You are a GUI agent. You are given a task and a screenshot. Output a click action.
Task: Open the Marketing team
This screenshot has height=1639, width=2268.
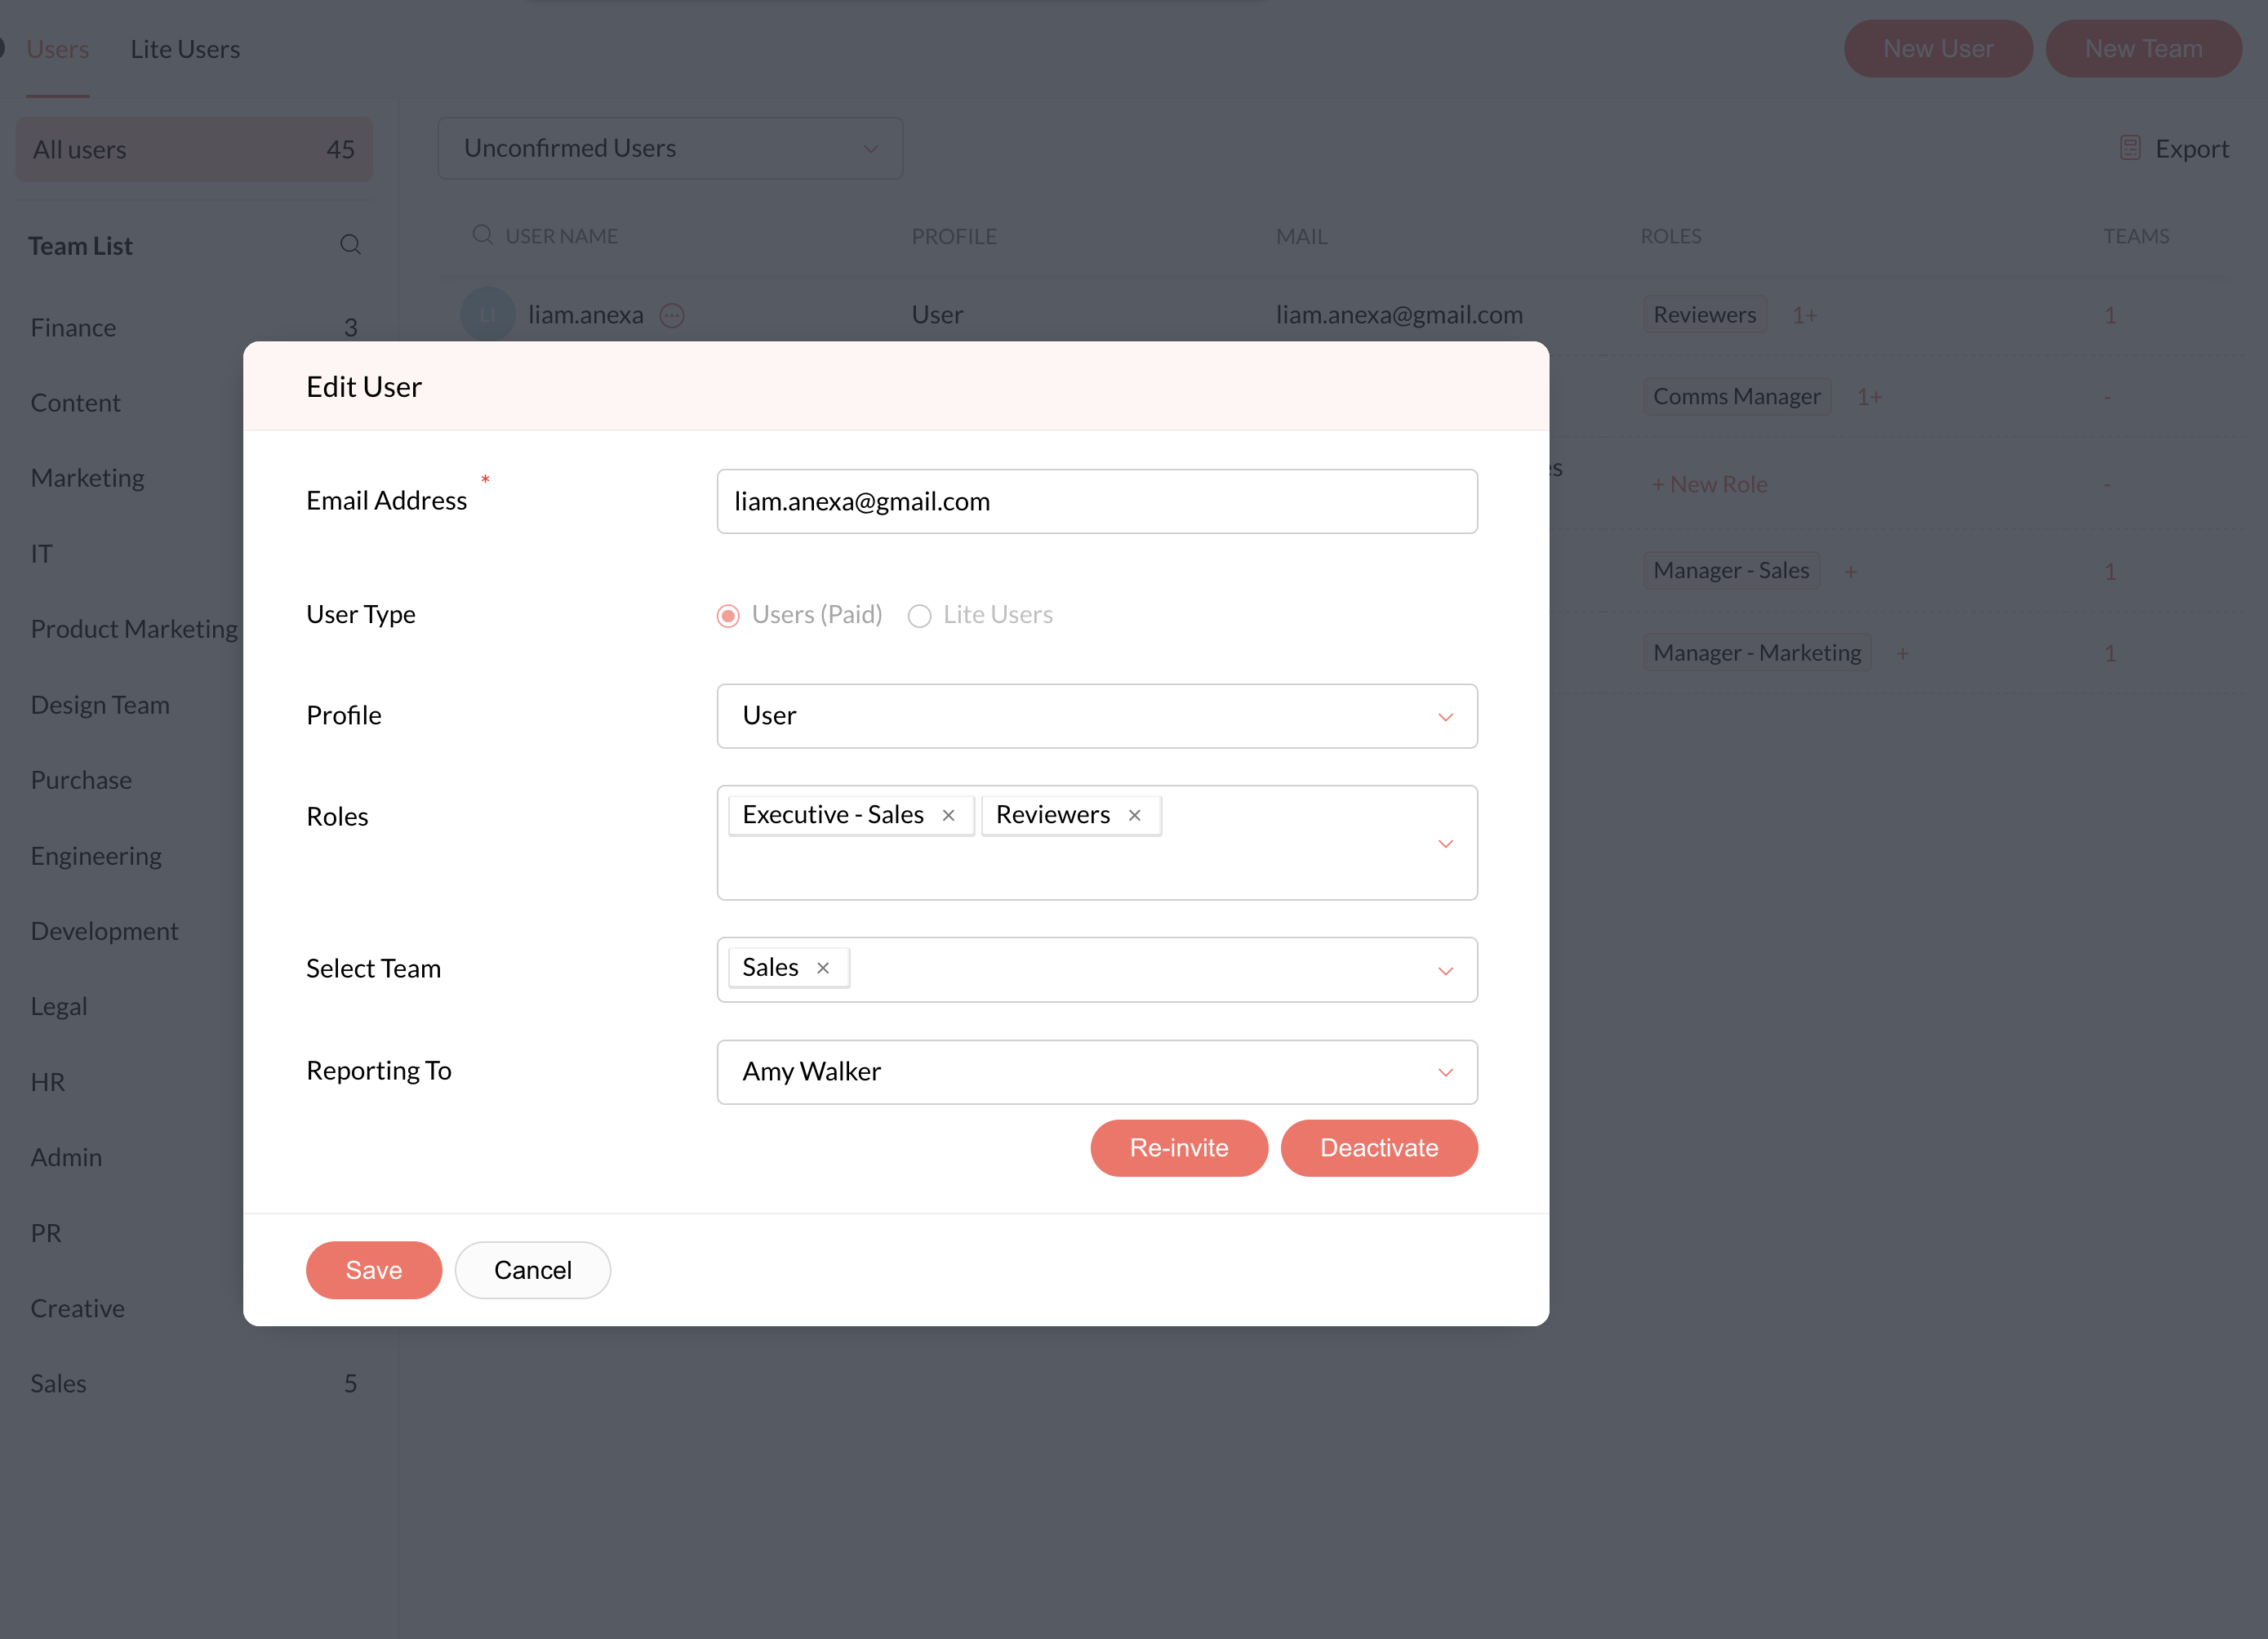click(x=88, y=478)
